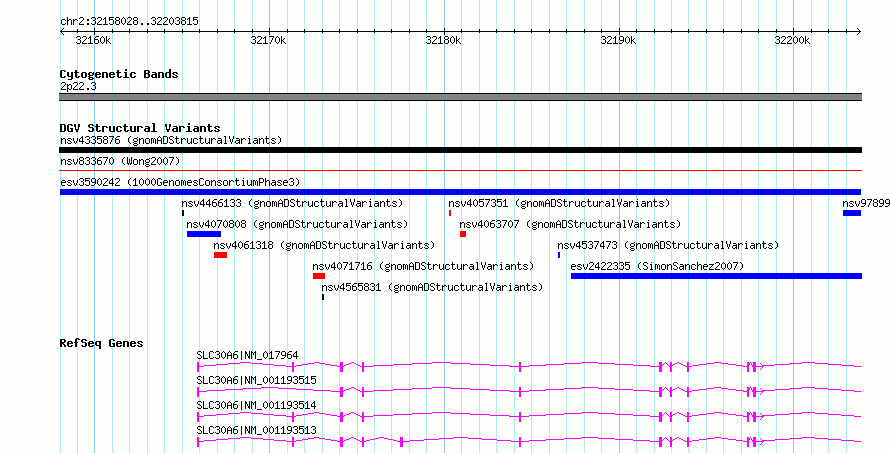890x453 pixels.
Task: Open the nsv833670 (Wong2007) label
Action: click(x=120, y=161)
